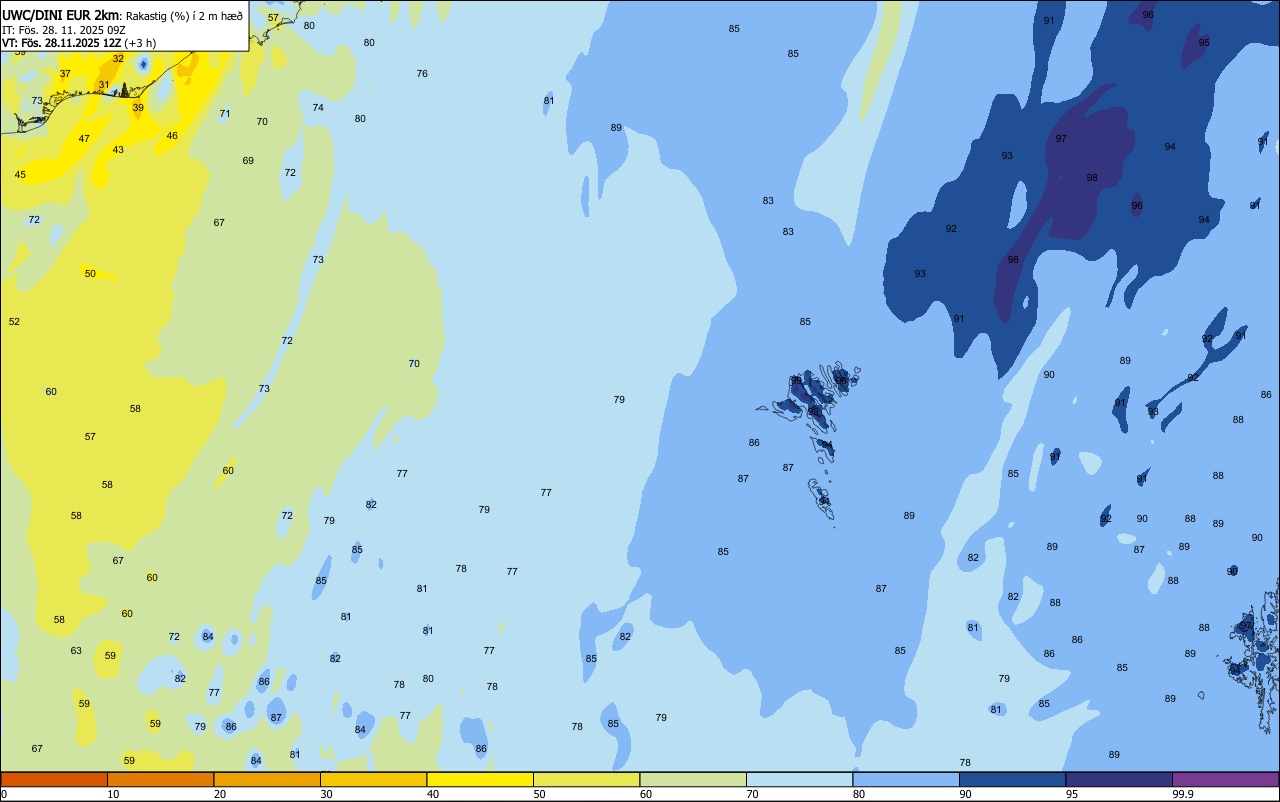Click the map reading 52
This screenshot has height=802, width=1280.
click(x=14, y=322)
